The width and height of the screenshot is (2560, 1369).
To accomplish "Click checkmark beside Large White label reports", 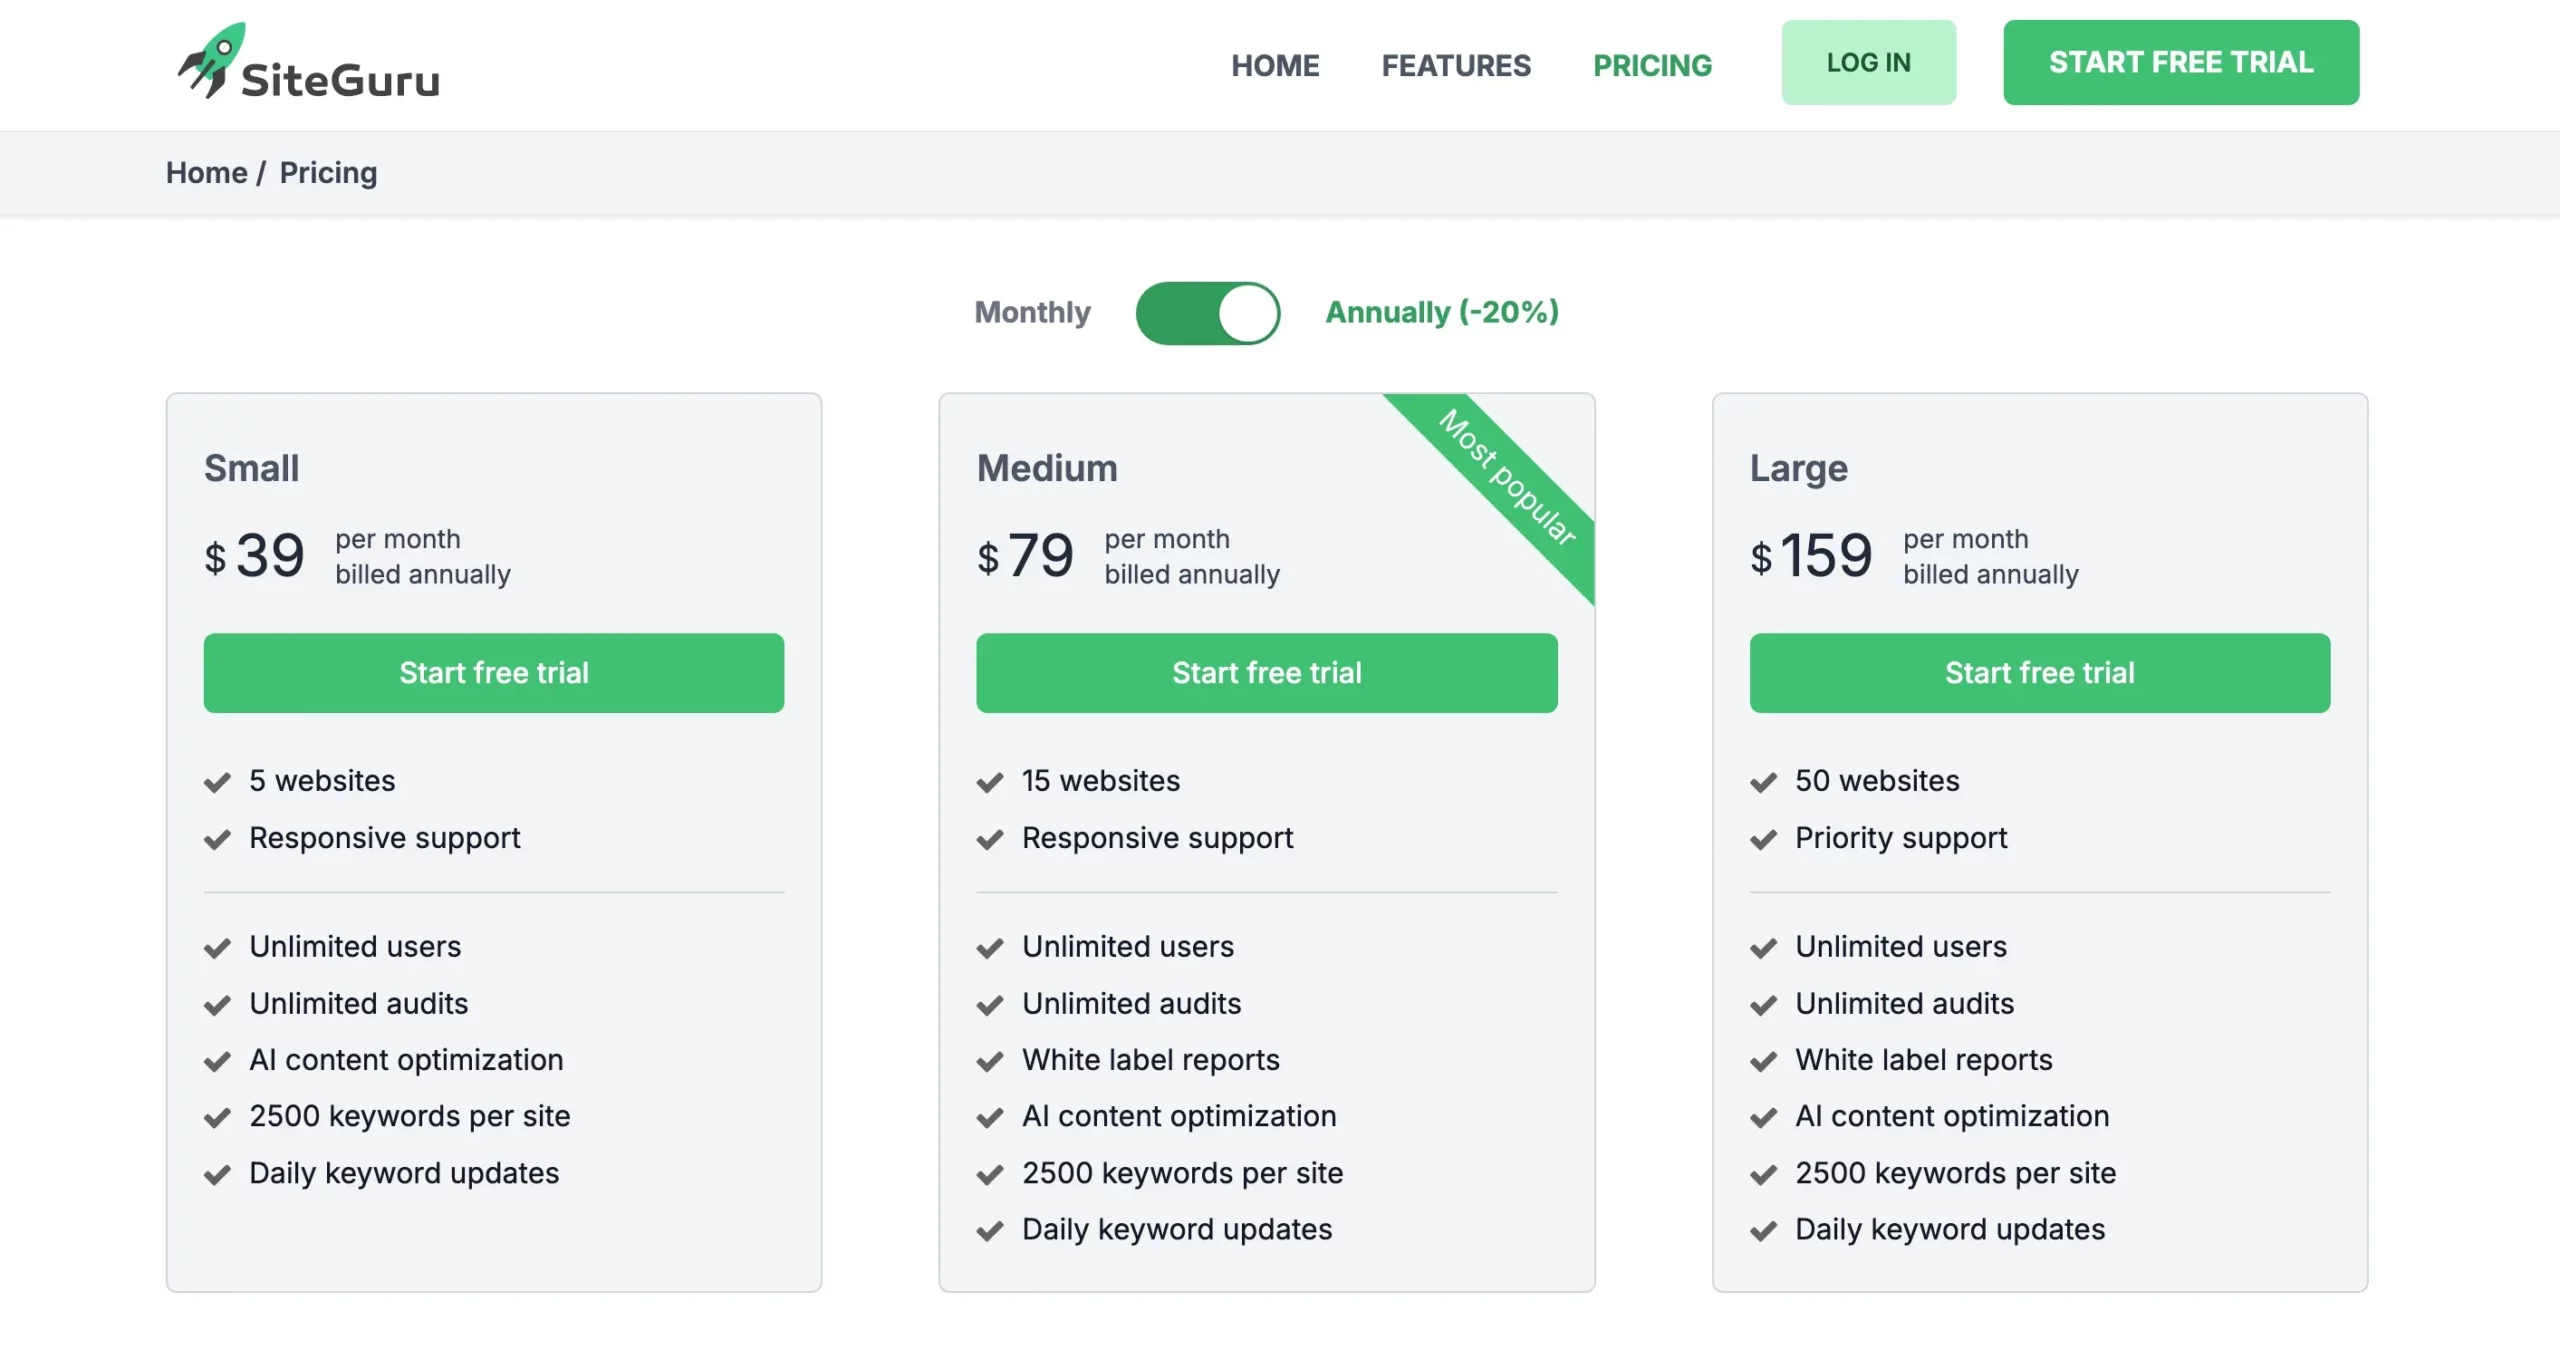I will point(1764,1061).
